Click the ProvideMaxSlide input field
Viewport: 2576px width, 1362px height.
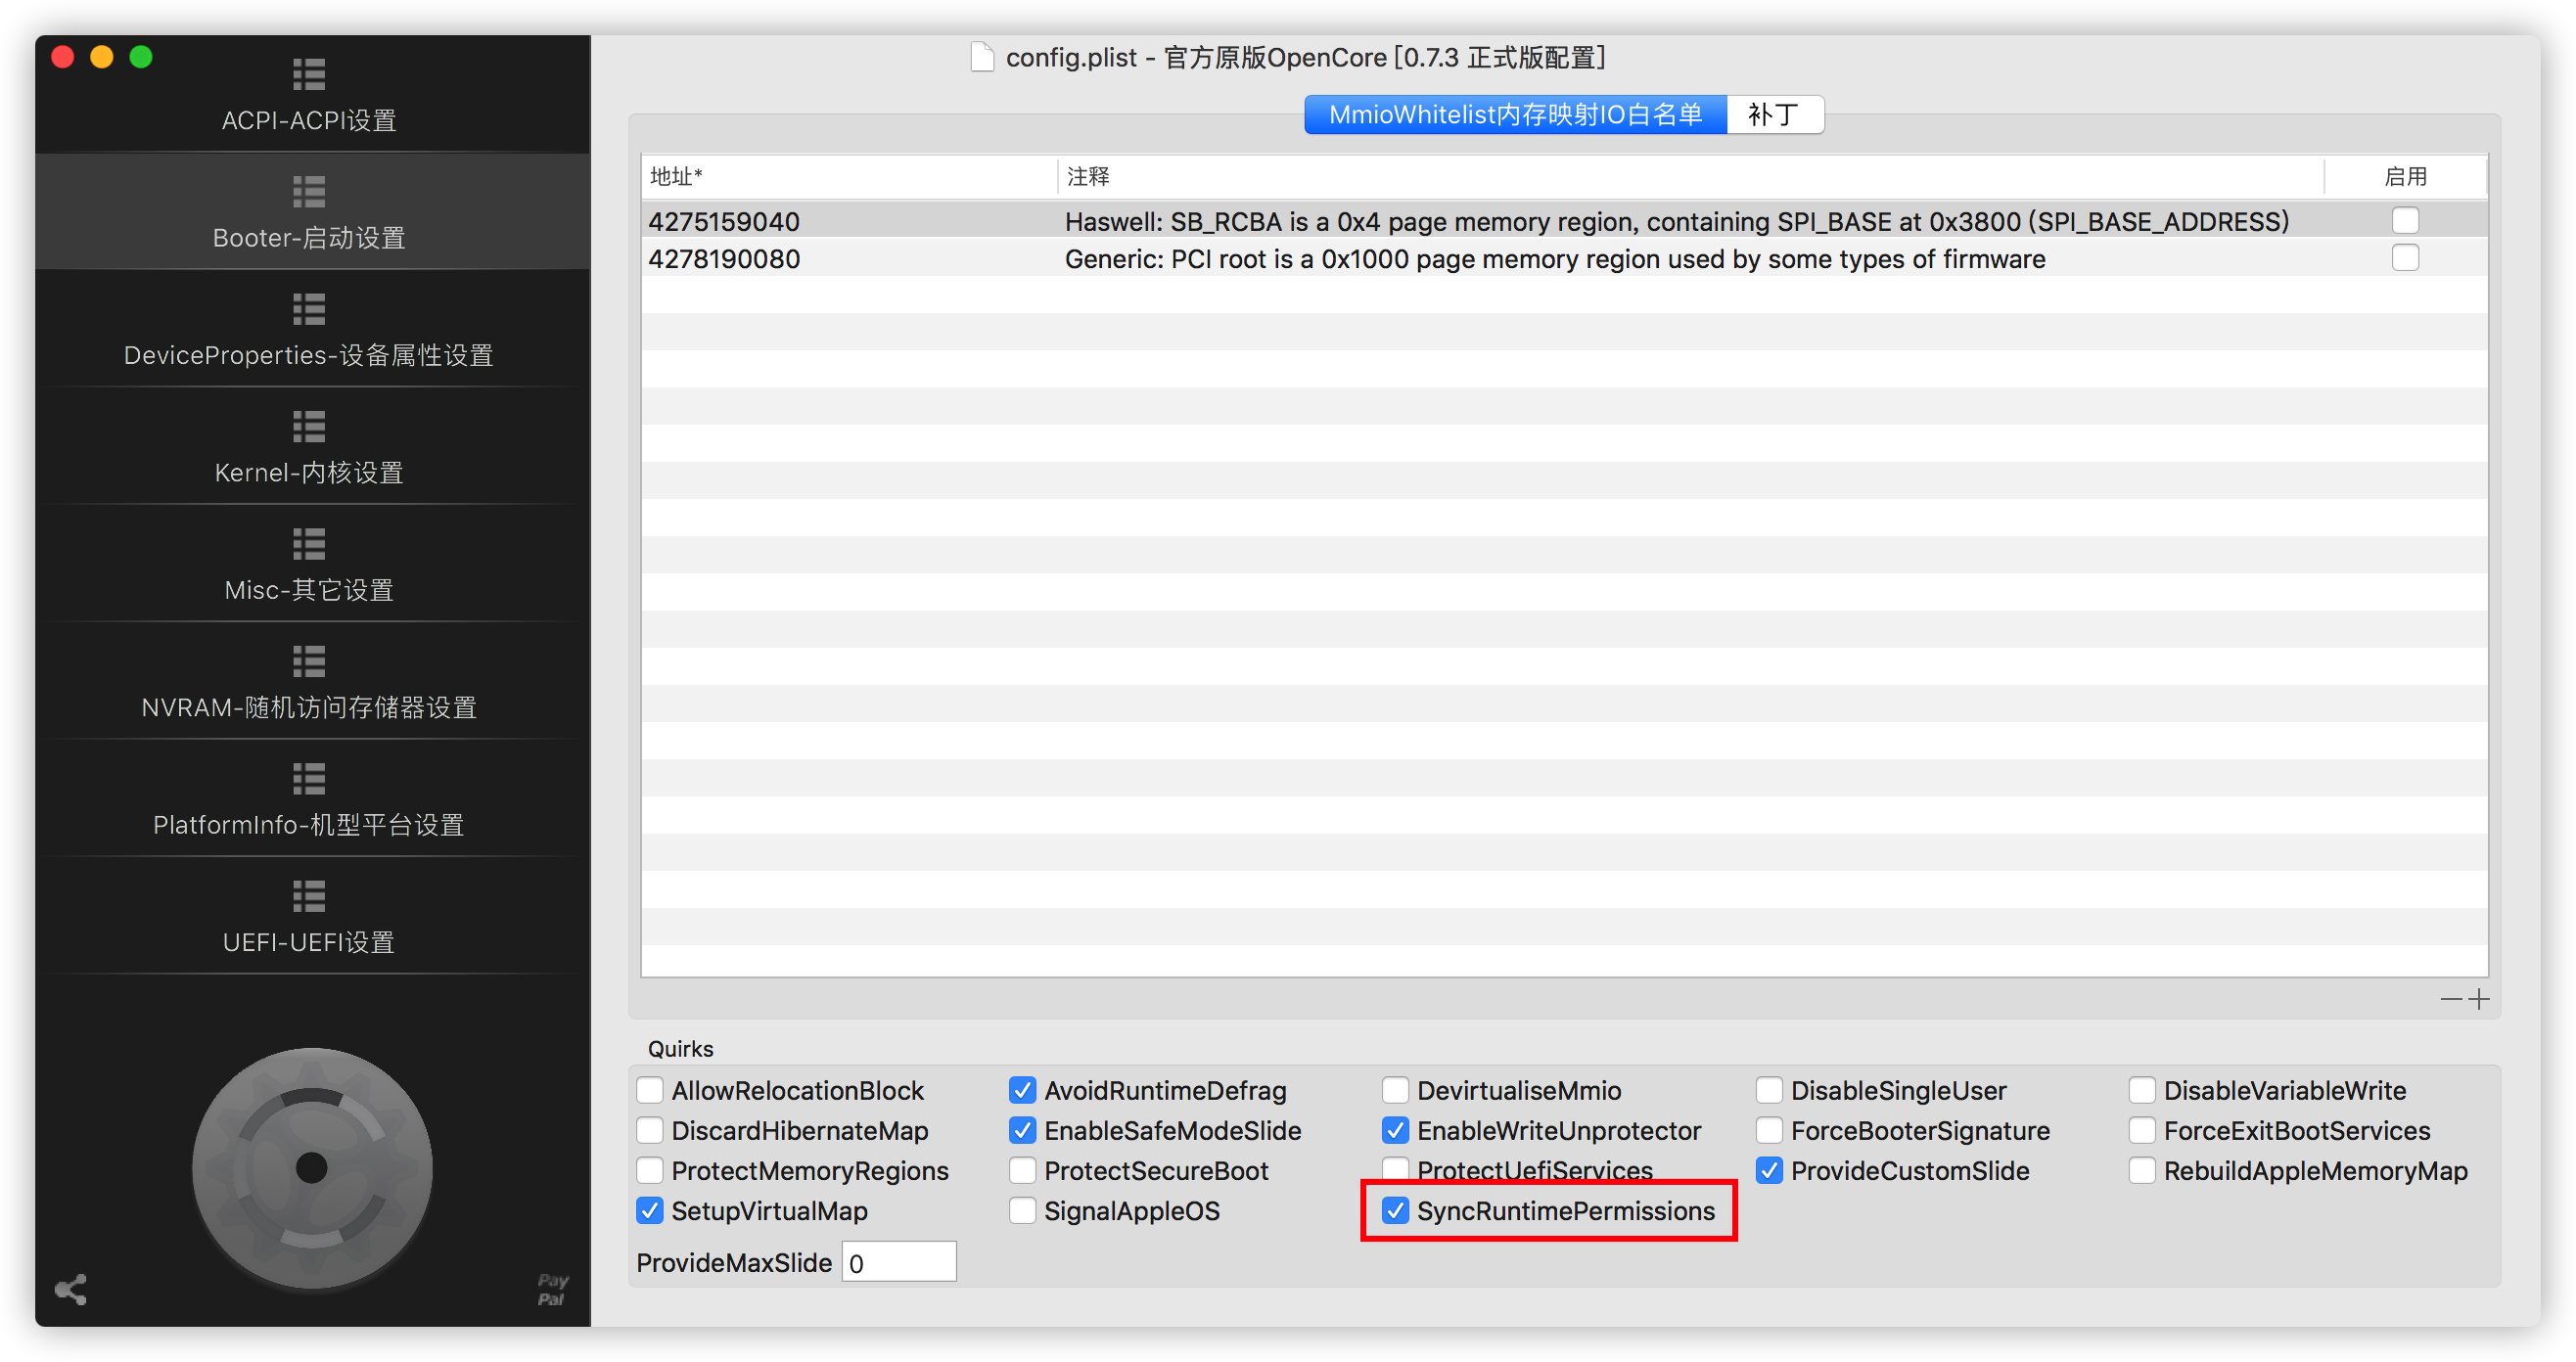pos(898,1262)
